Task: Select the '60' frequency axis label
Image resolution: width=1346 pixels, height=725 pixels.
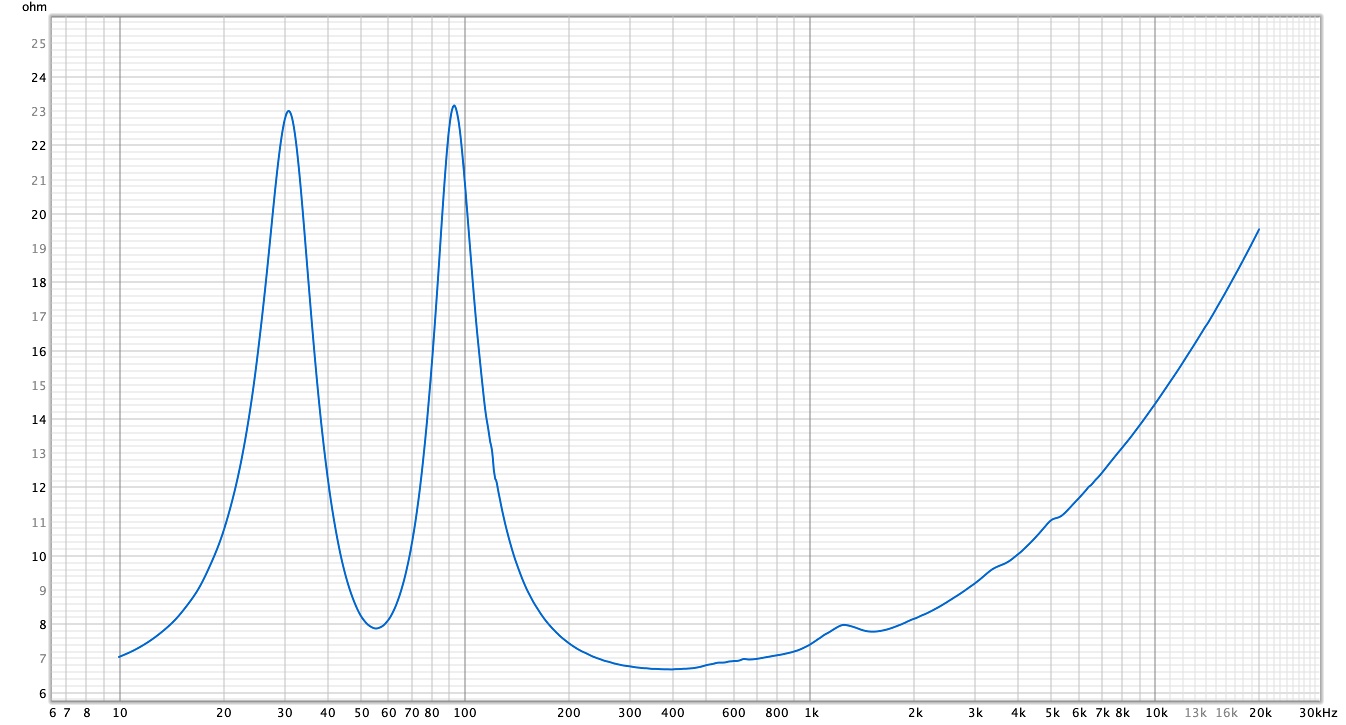Action: pos(389,713)
